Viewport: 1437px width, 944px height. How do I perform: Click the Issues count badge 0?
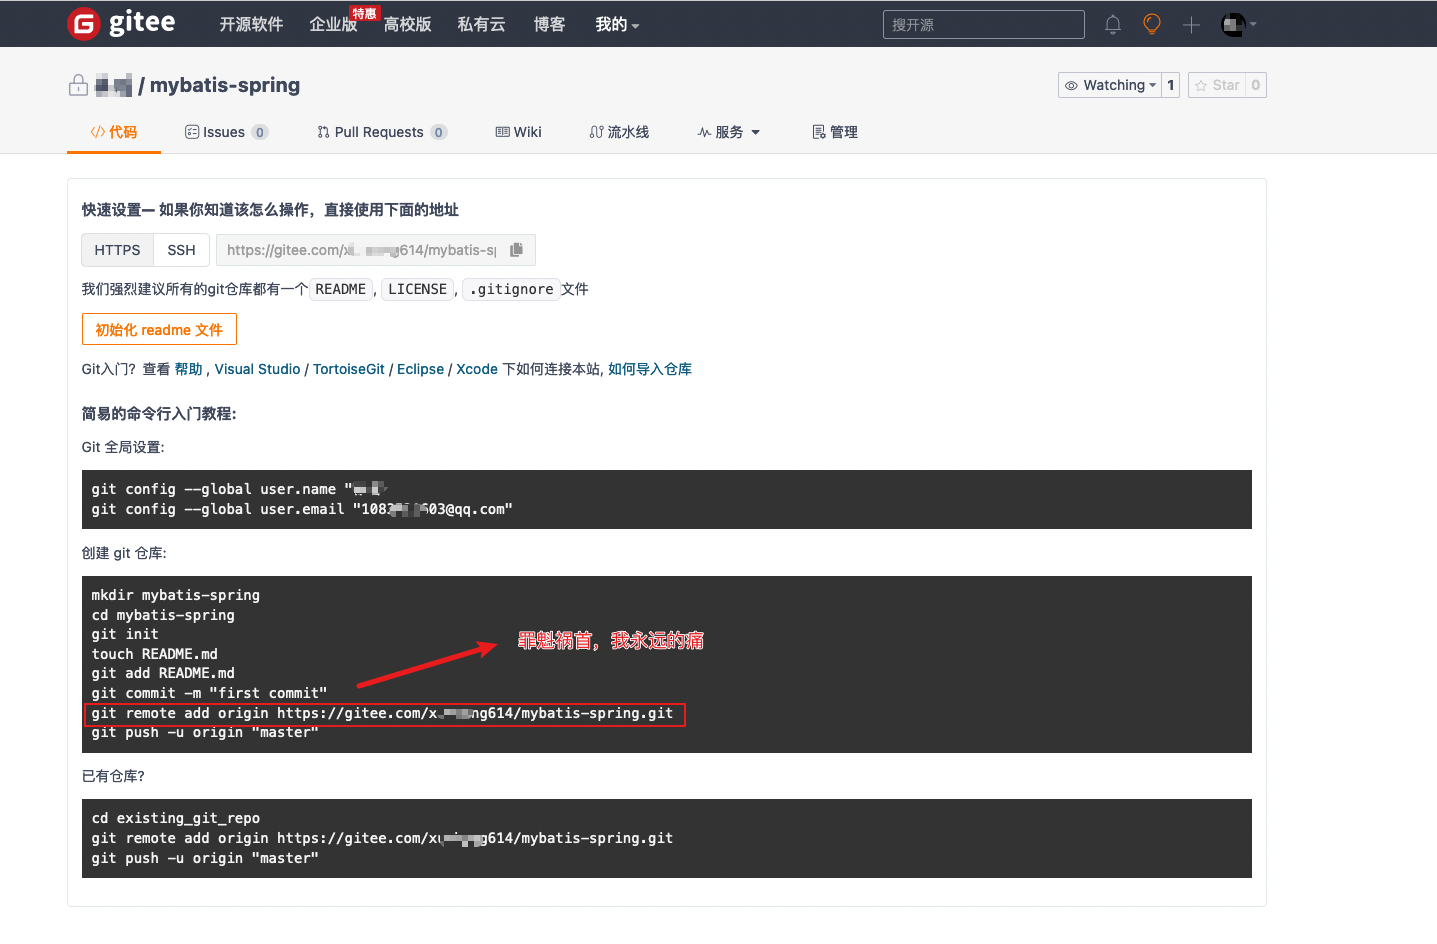260,132
